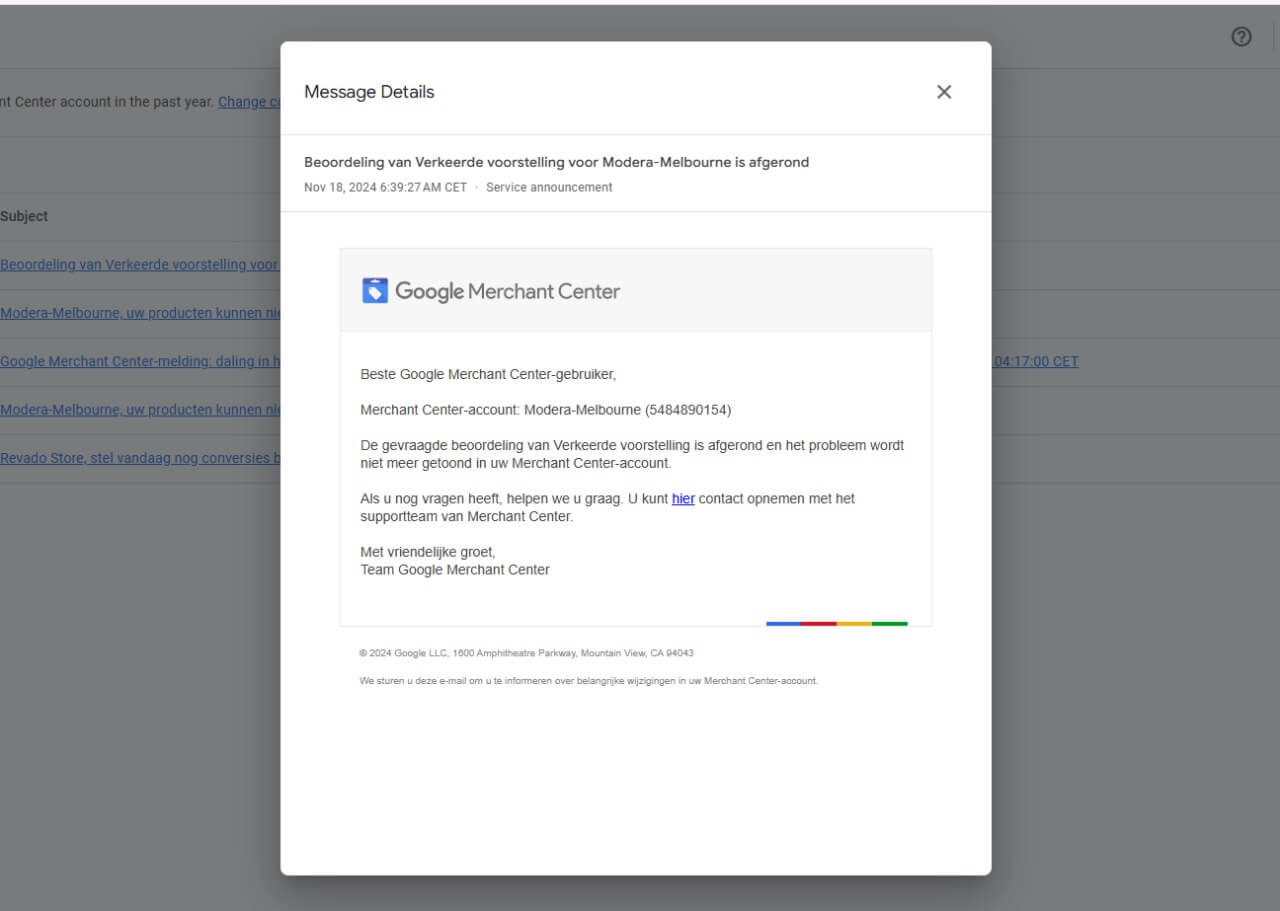Open message 'Beoordeling van Verkeerde voorstelling voor' in list
The width and height of the screenshot is (1280, 911).
pyautogui.click(x=140, y=265)
